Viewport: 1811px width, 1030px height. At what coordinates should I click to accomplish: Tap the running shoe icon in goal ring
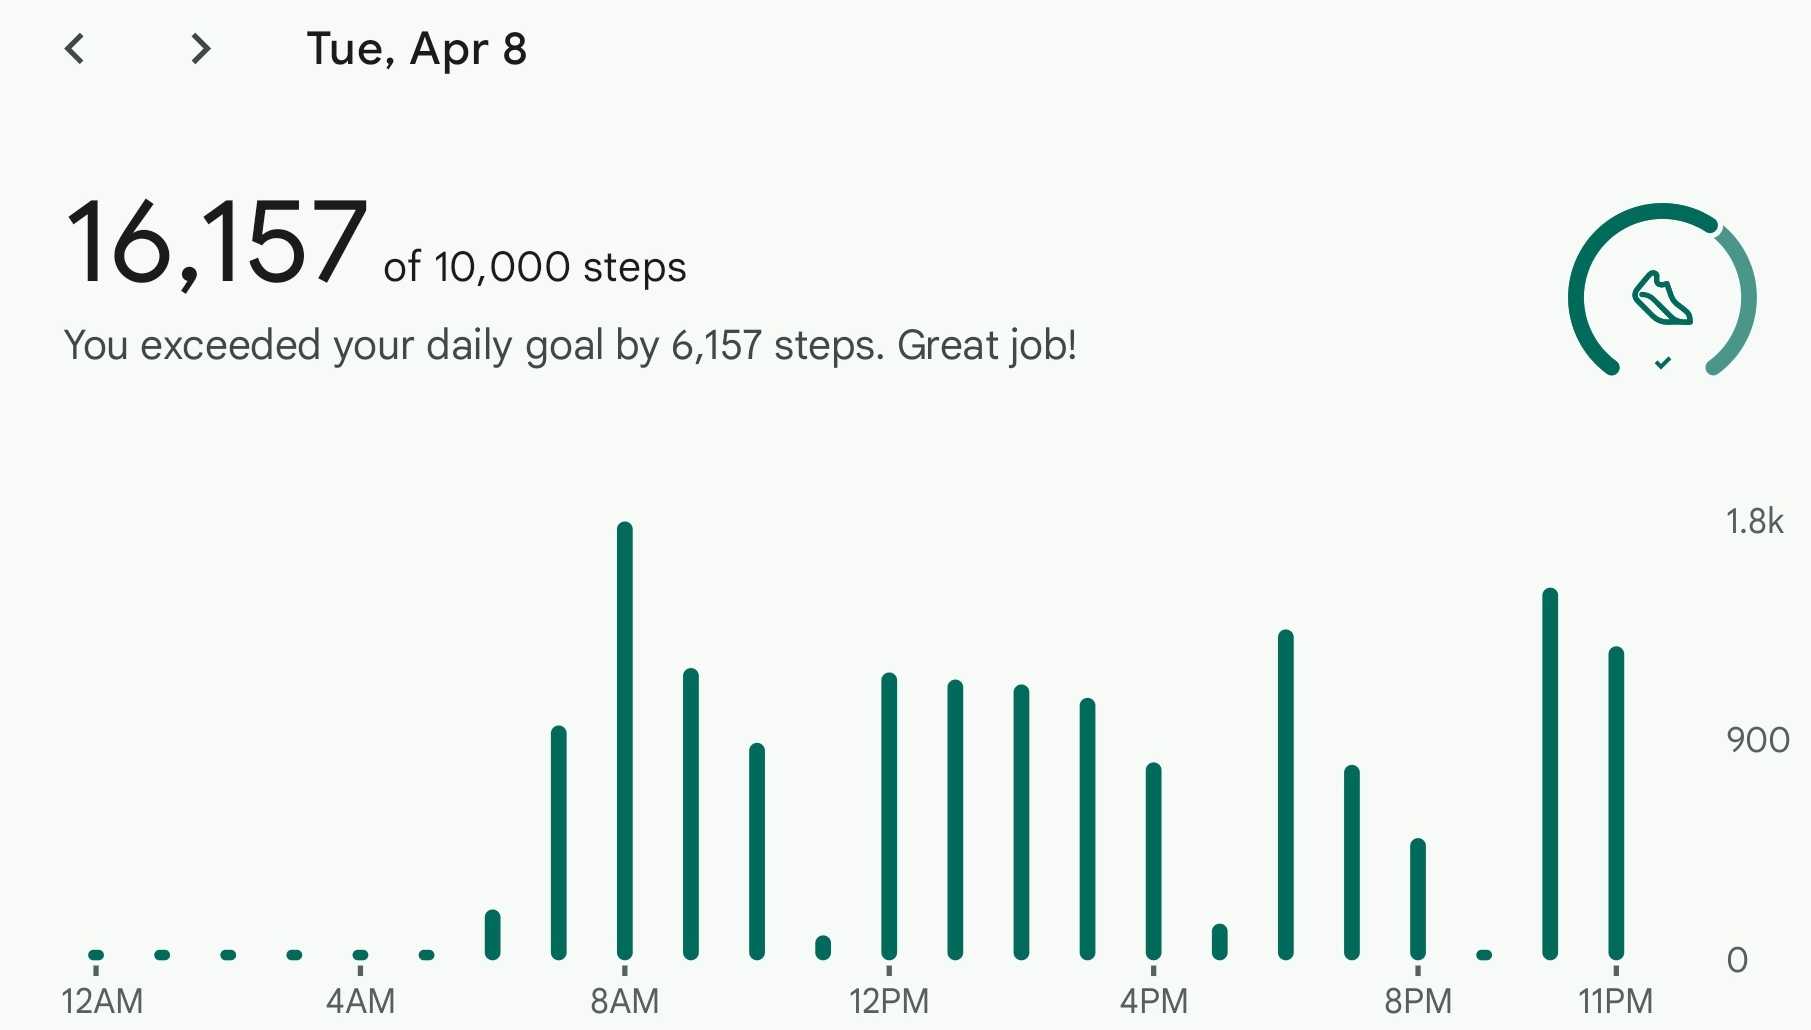[1662, 298]
